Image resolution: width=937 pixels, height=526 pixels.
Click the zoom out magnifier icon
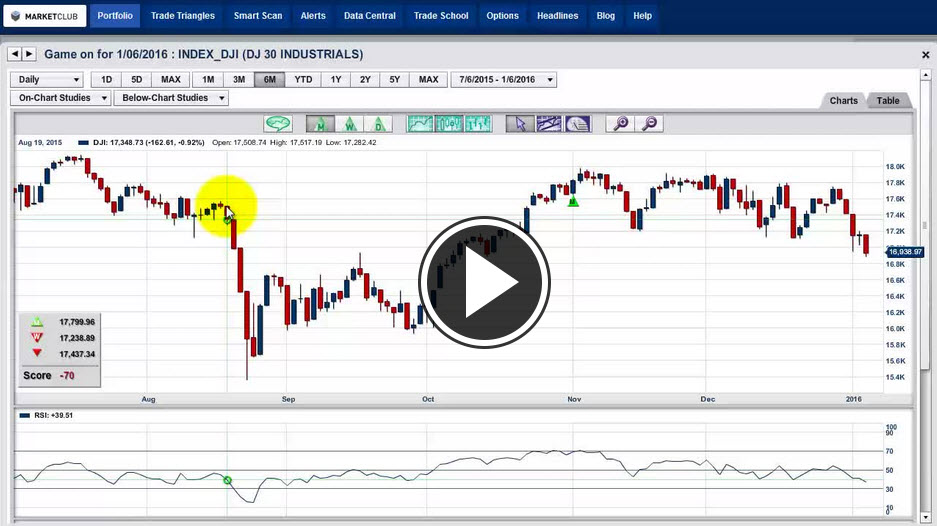click(x=650, y=124)
